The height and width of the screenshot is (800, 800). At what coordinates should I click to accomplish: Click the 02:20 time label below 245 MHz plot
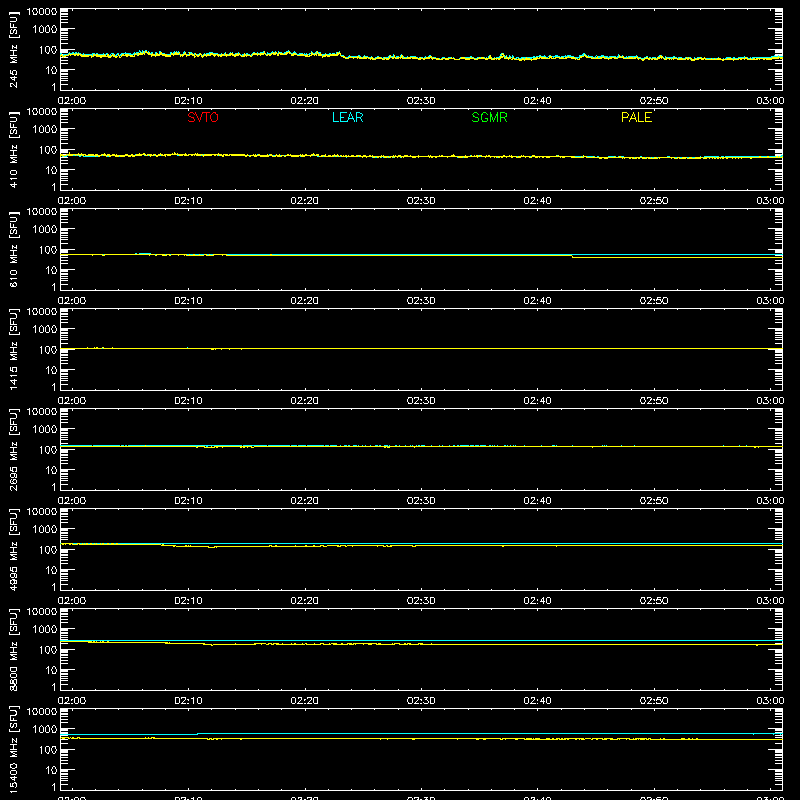click(305, 101)
